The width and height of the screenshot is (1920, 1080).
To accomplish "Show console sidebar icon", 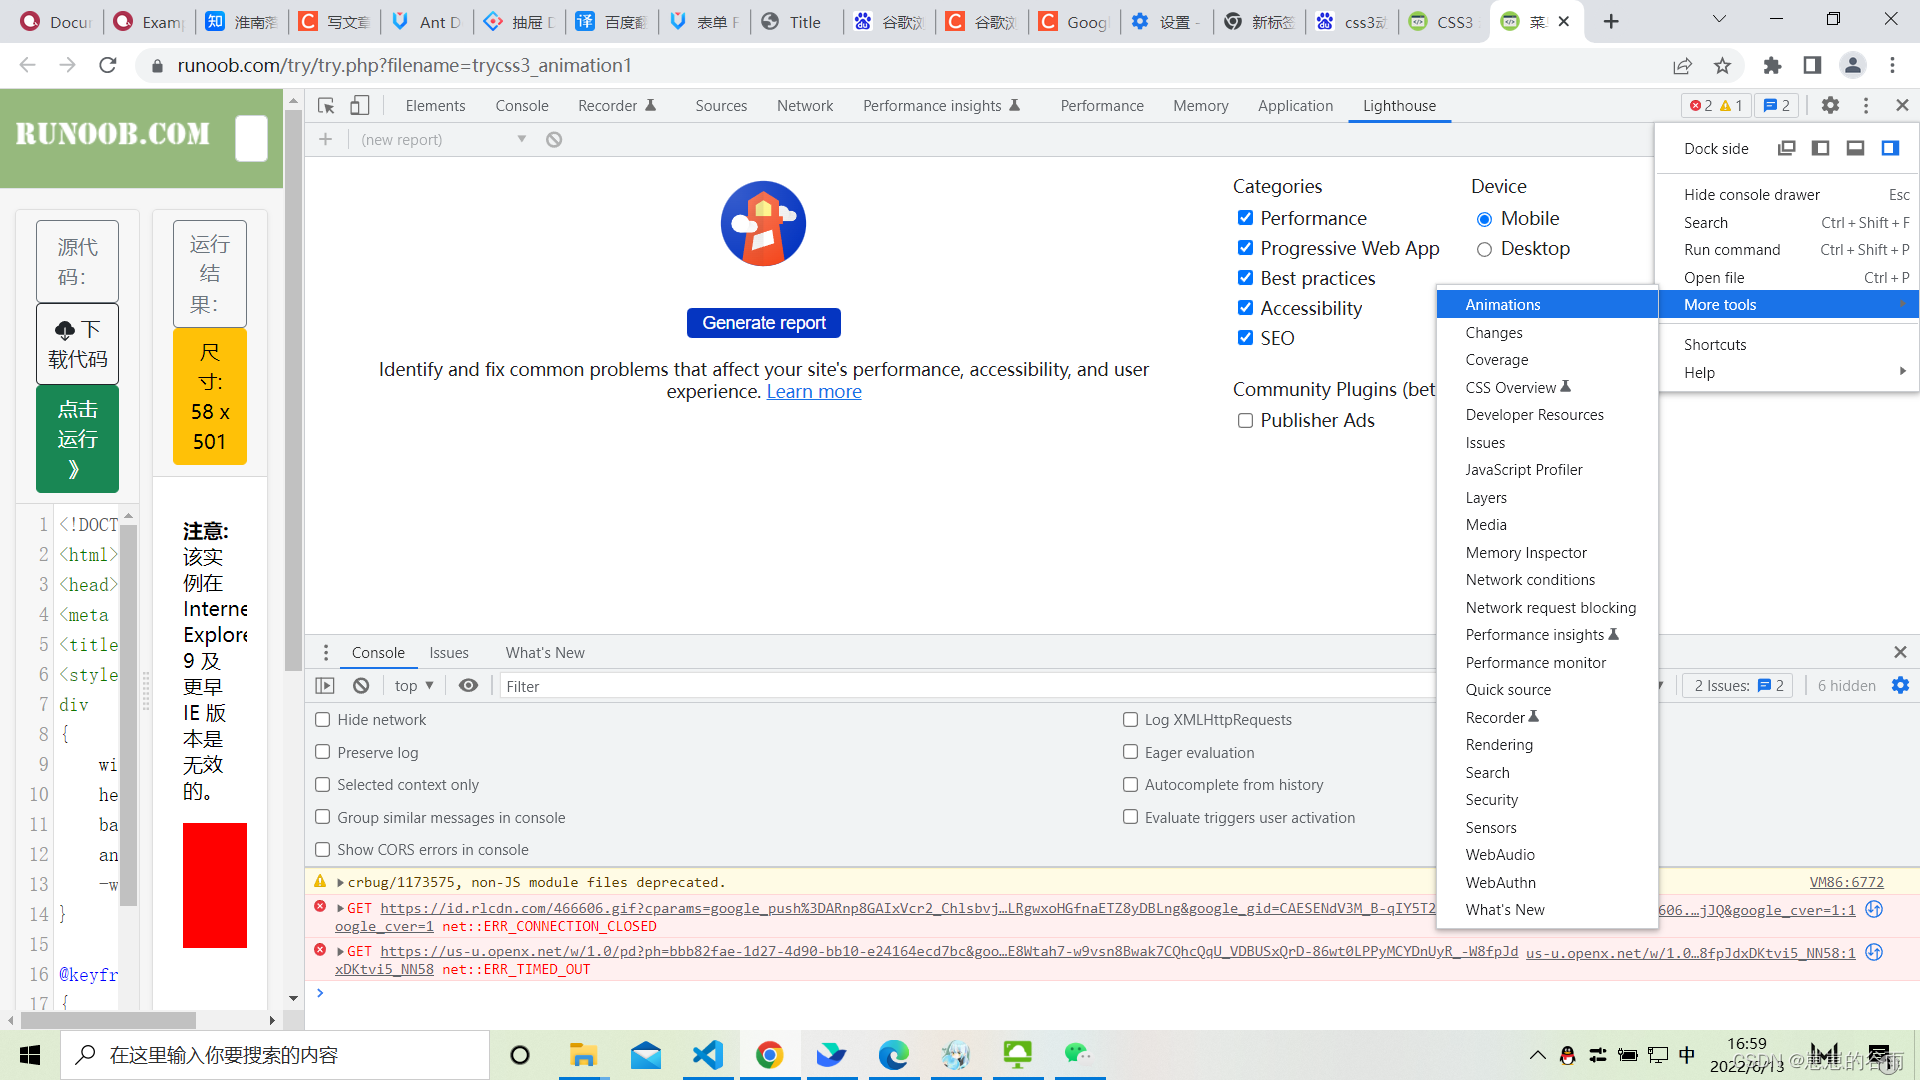I will tap(325, 686).
